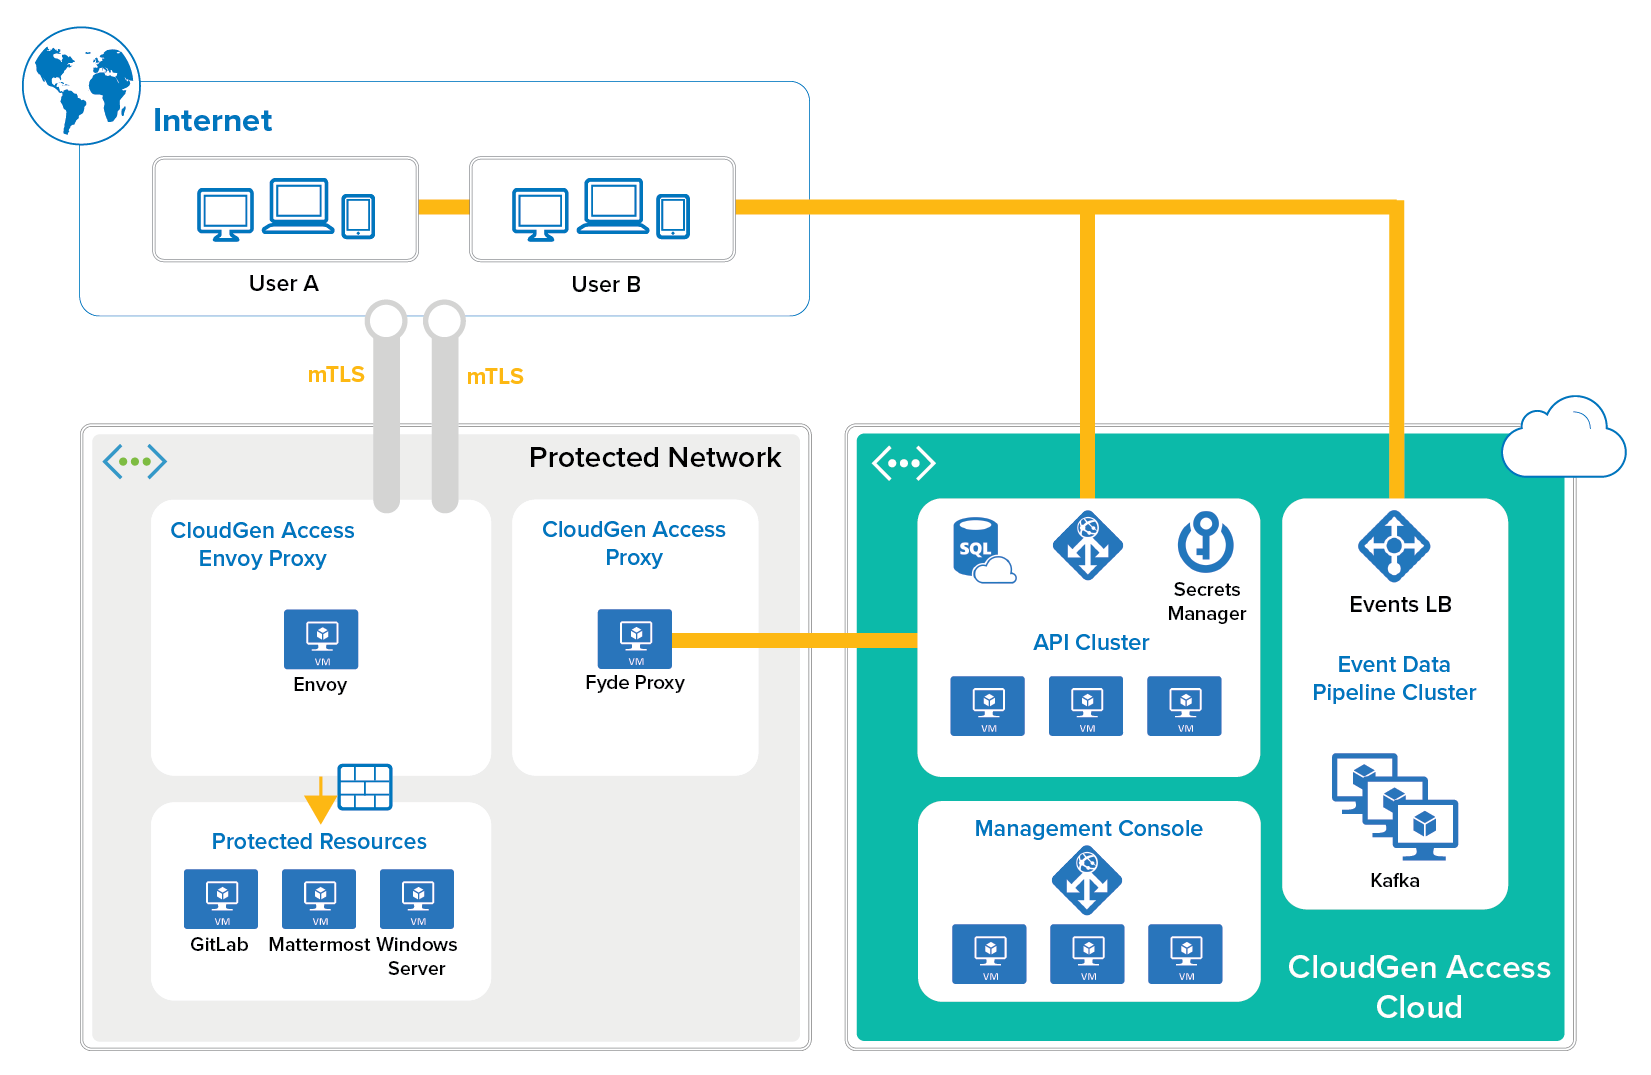Click the Secrets Manager key icon

[1206, 542]
